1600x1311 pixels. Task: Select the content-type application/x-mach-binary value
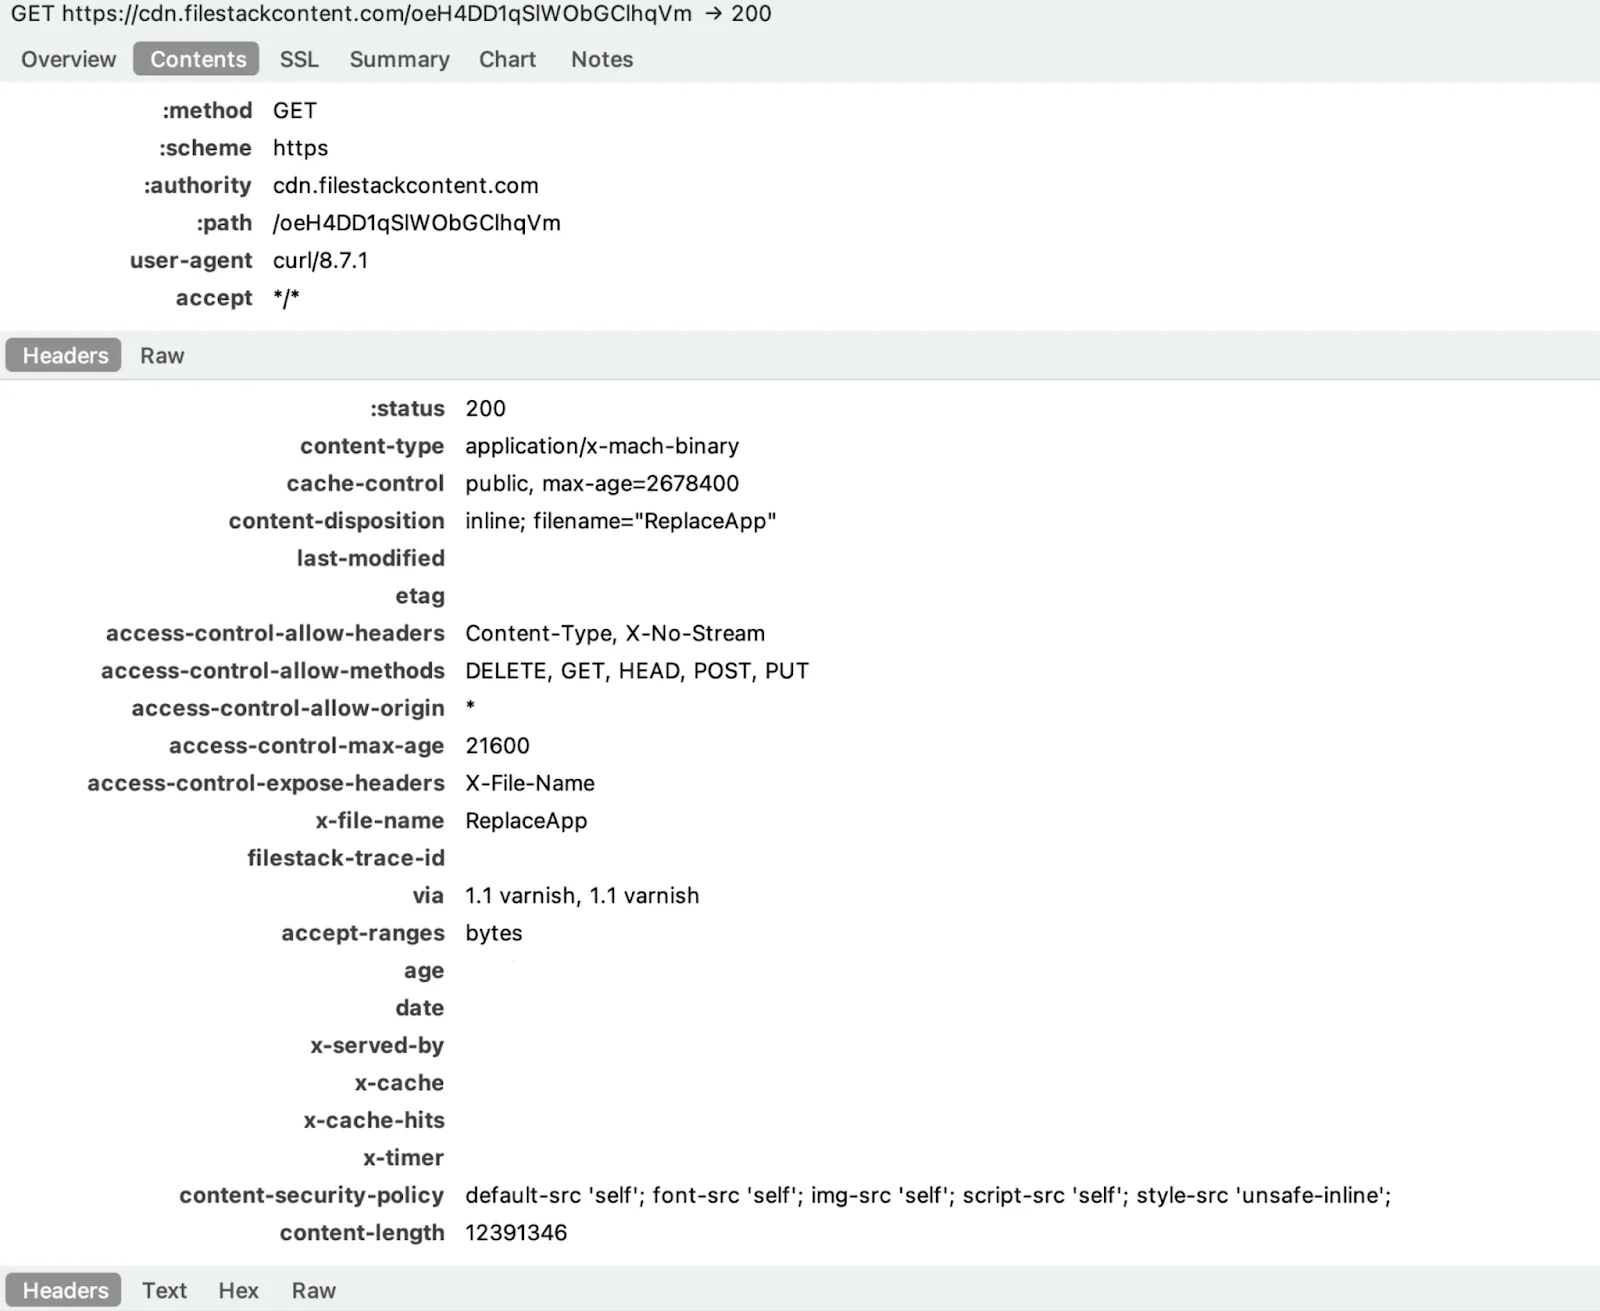click(601, 446)
